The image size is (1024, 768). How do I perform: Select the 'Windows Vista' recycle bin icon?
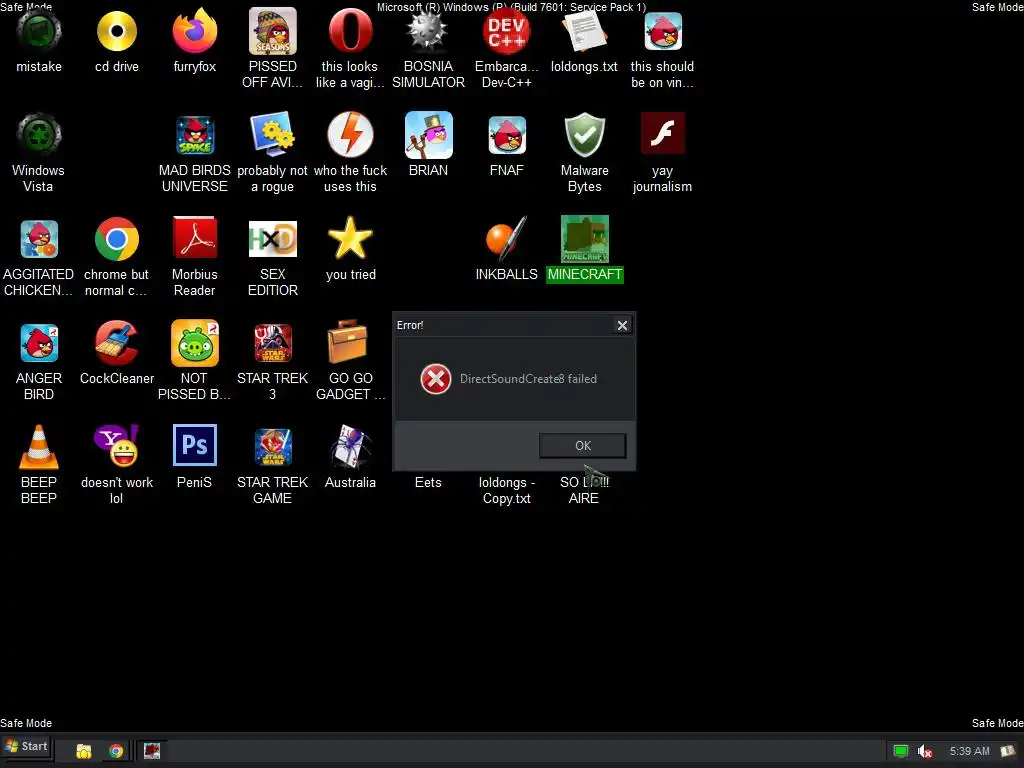[x=39, y=135]
